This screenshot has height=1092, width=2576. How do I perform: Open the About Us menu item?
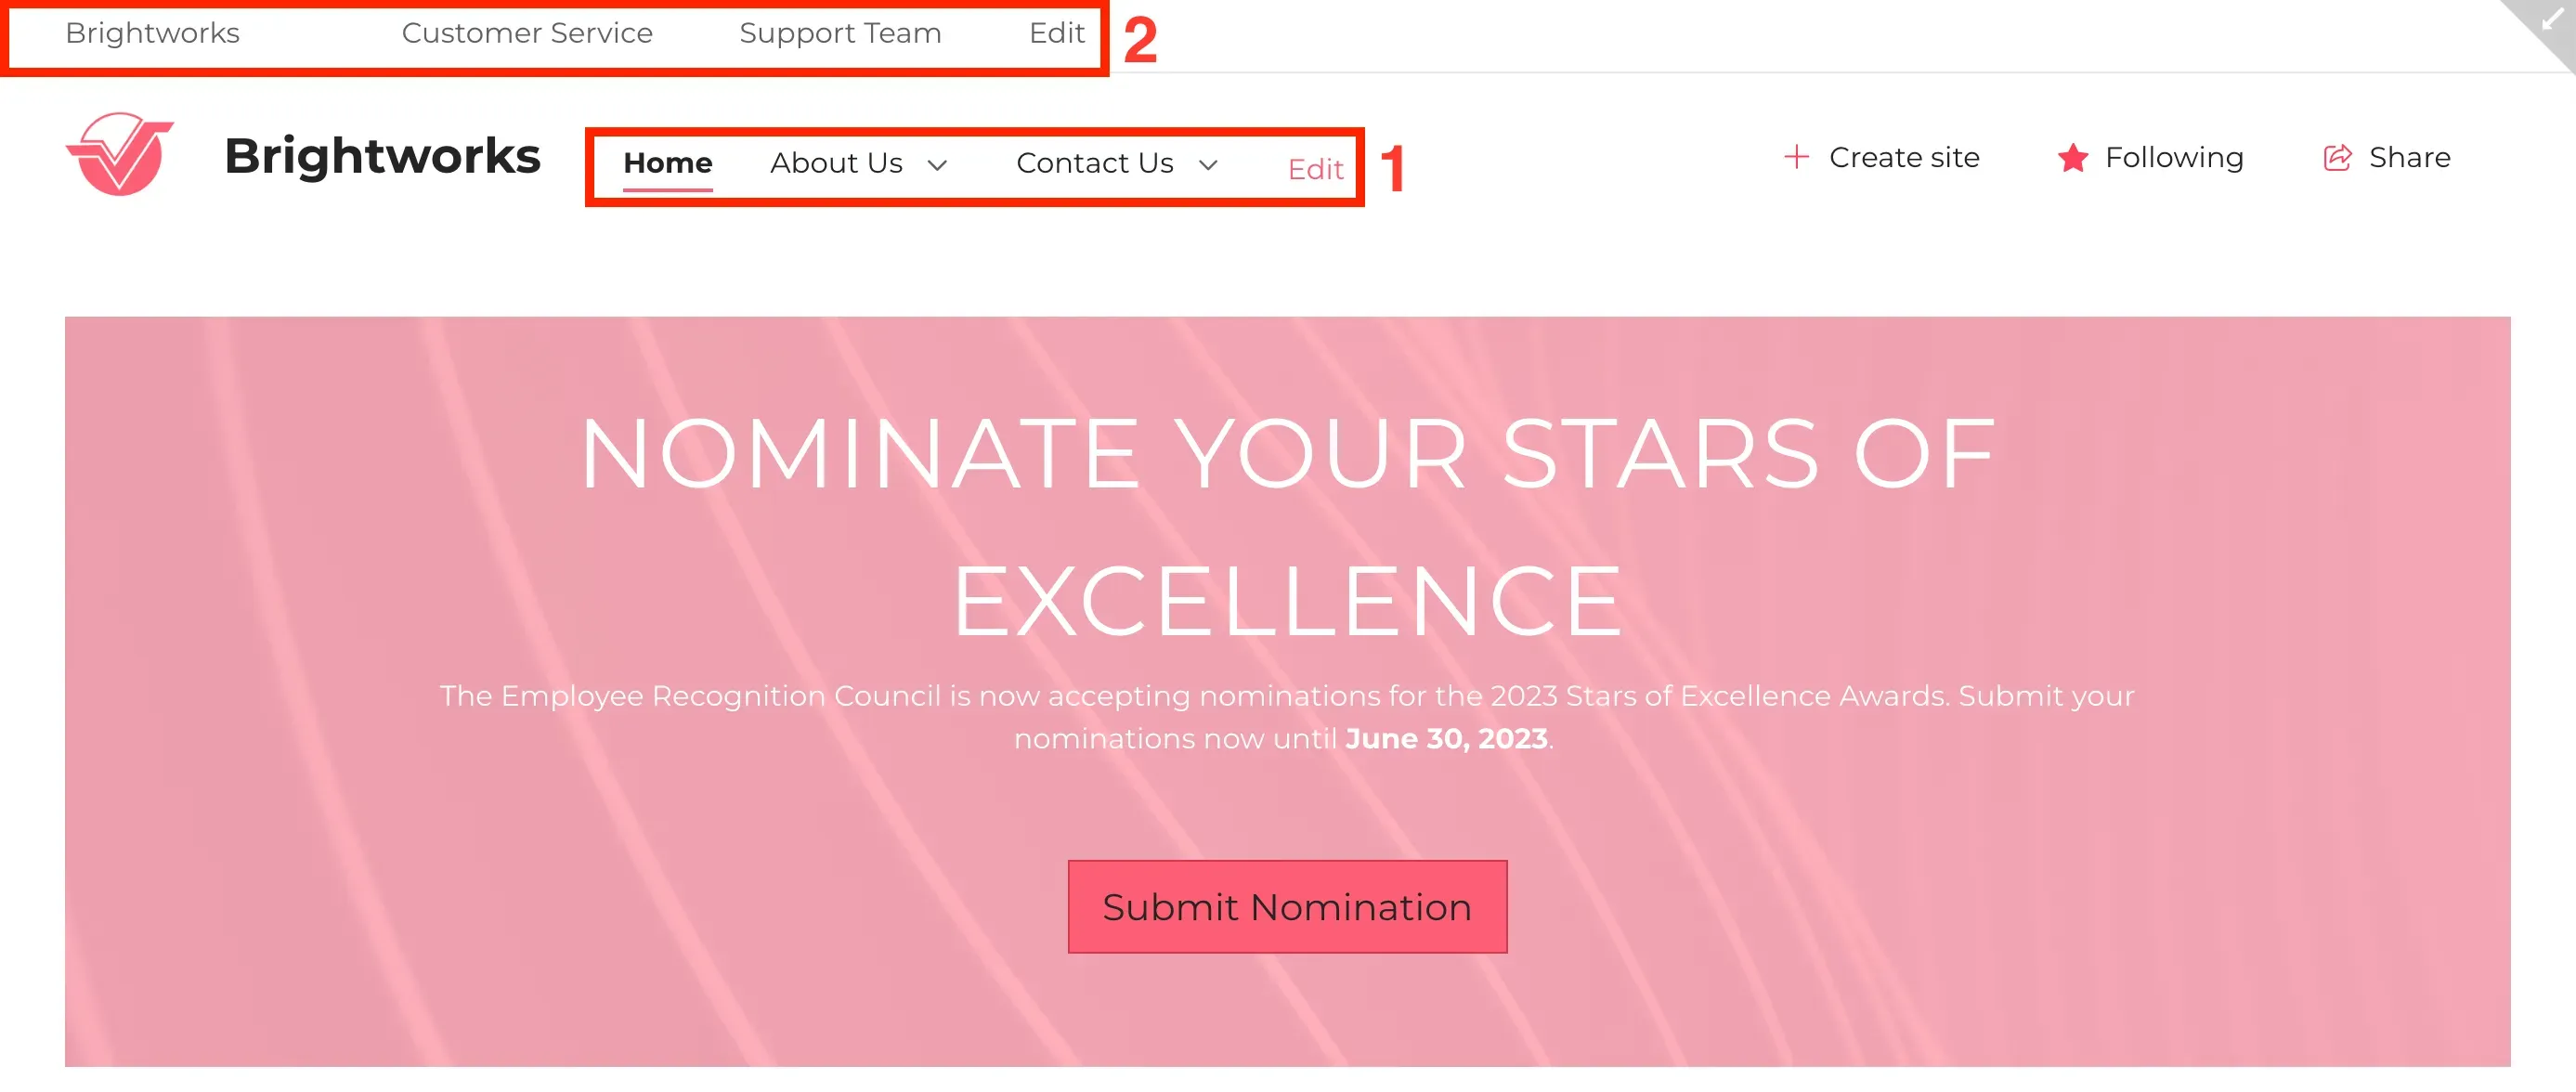(x=836, y=163)
